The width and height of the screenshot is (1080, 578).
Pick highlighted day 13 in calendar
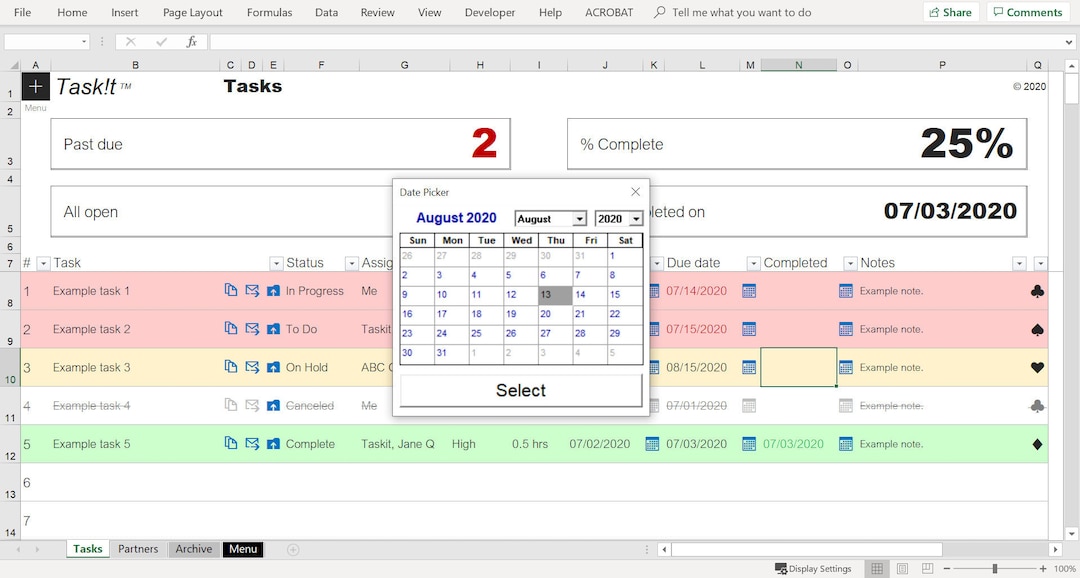click(x=555, y=295)
